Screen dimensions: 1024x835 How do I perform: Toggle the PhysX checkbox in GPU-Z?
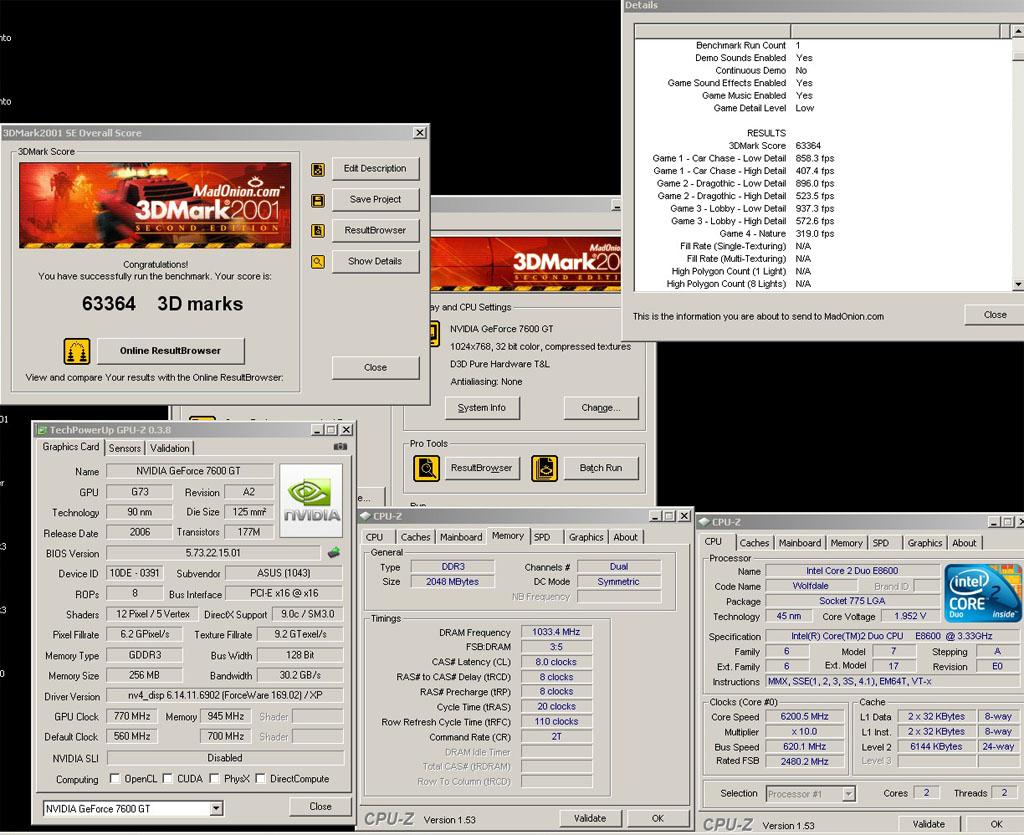click(x=214, y=778)
